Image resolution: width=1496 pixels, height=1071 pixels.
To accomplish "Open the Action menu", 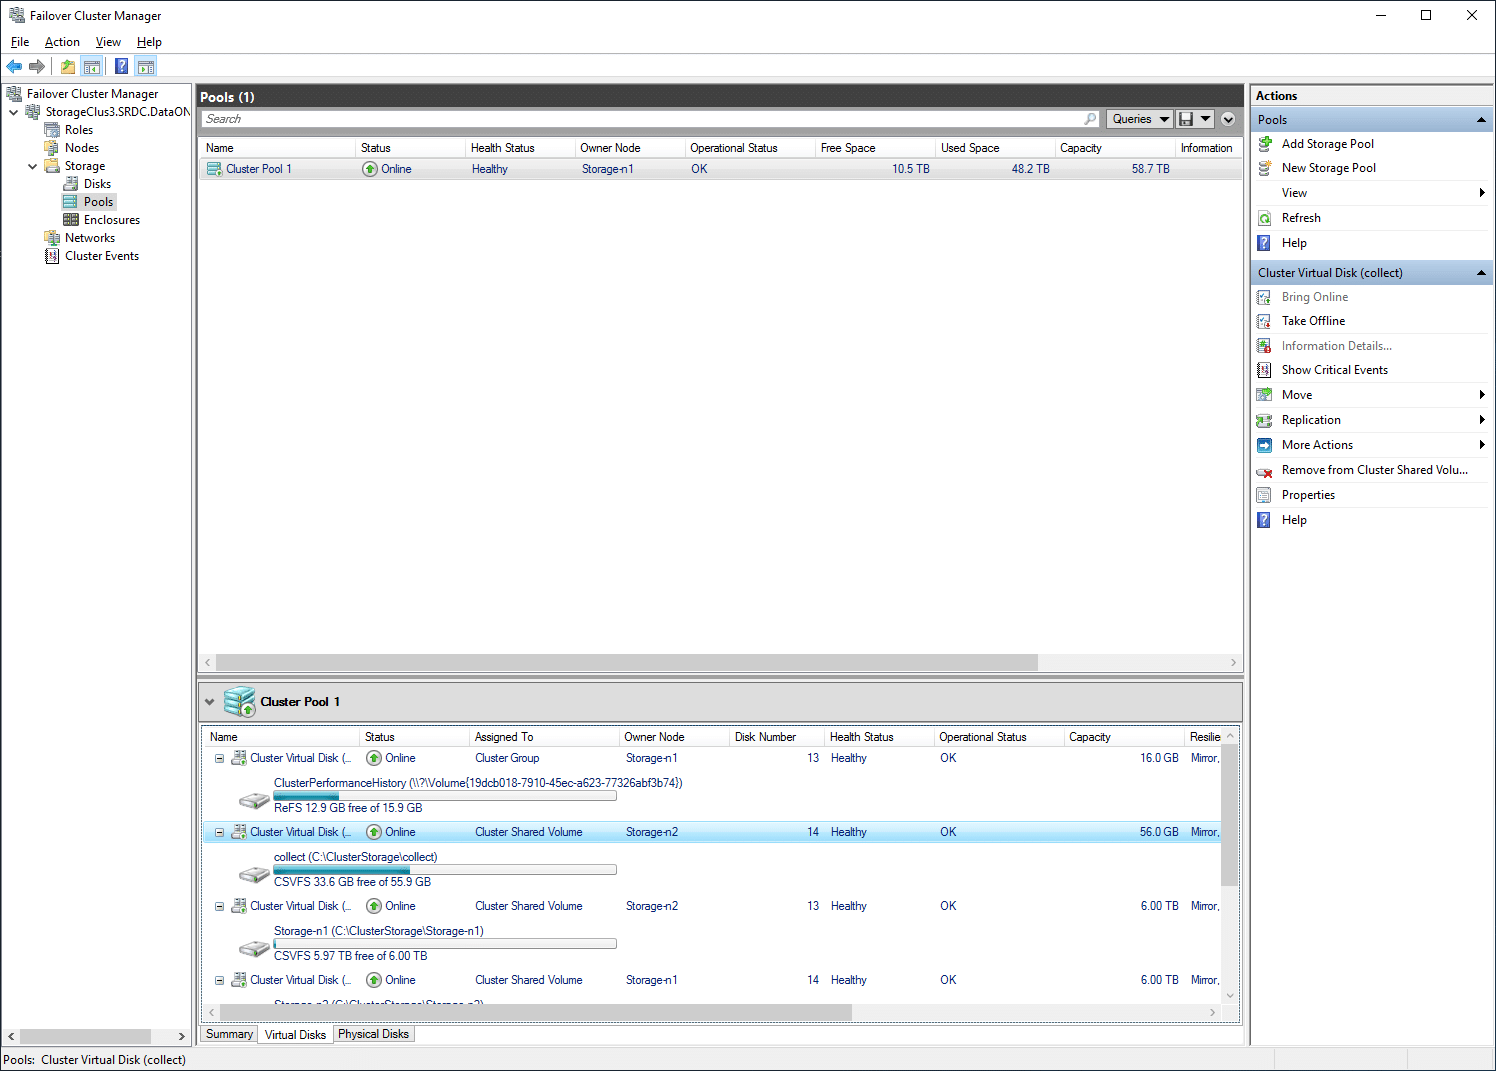I will pyautogui.click(x=62, y=42).
